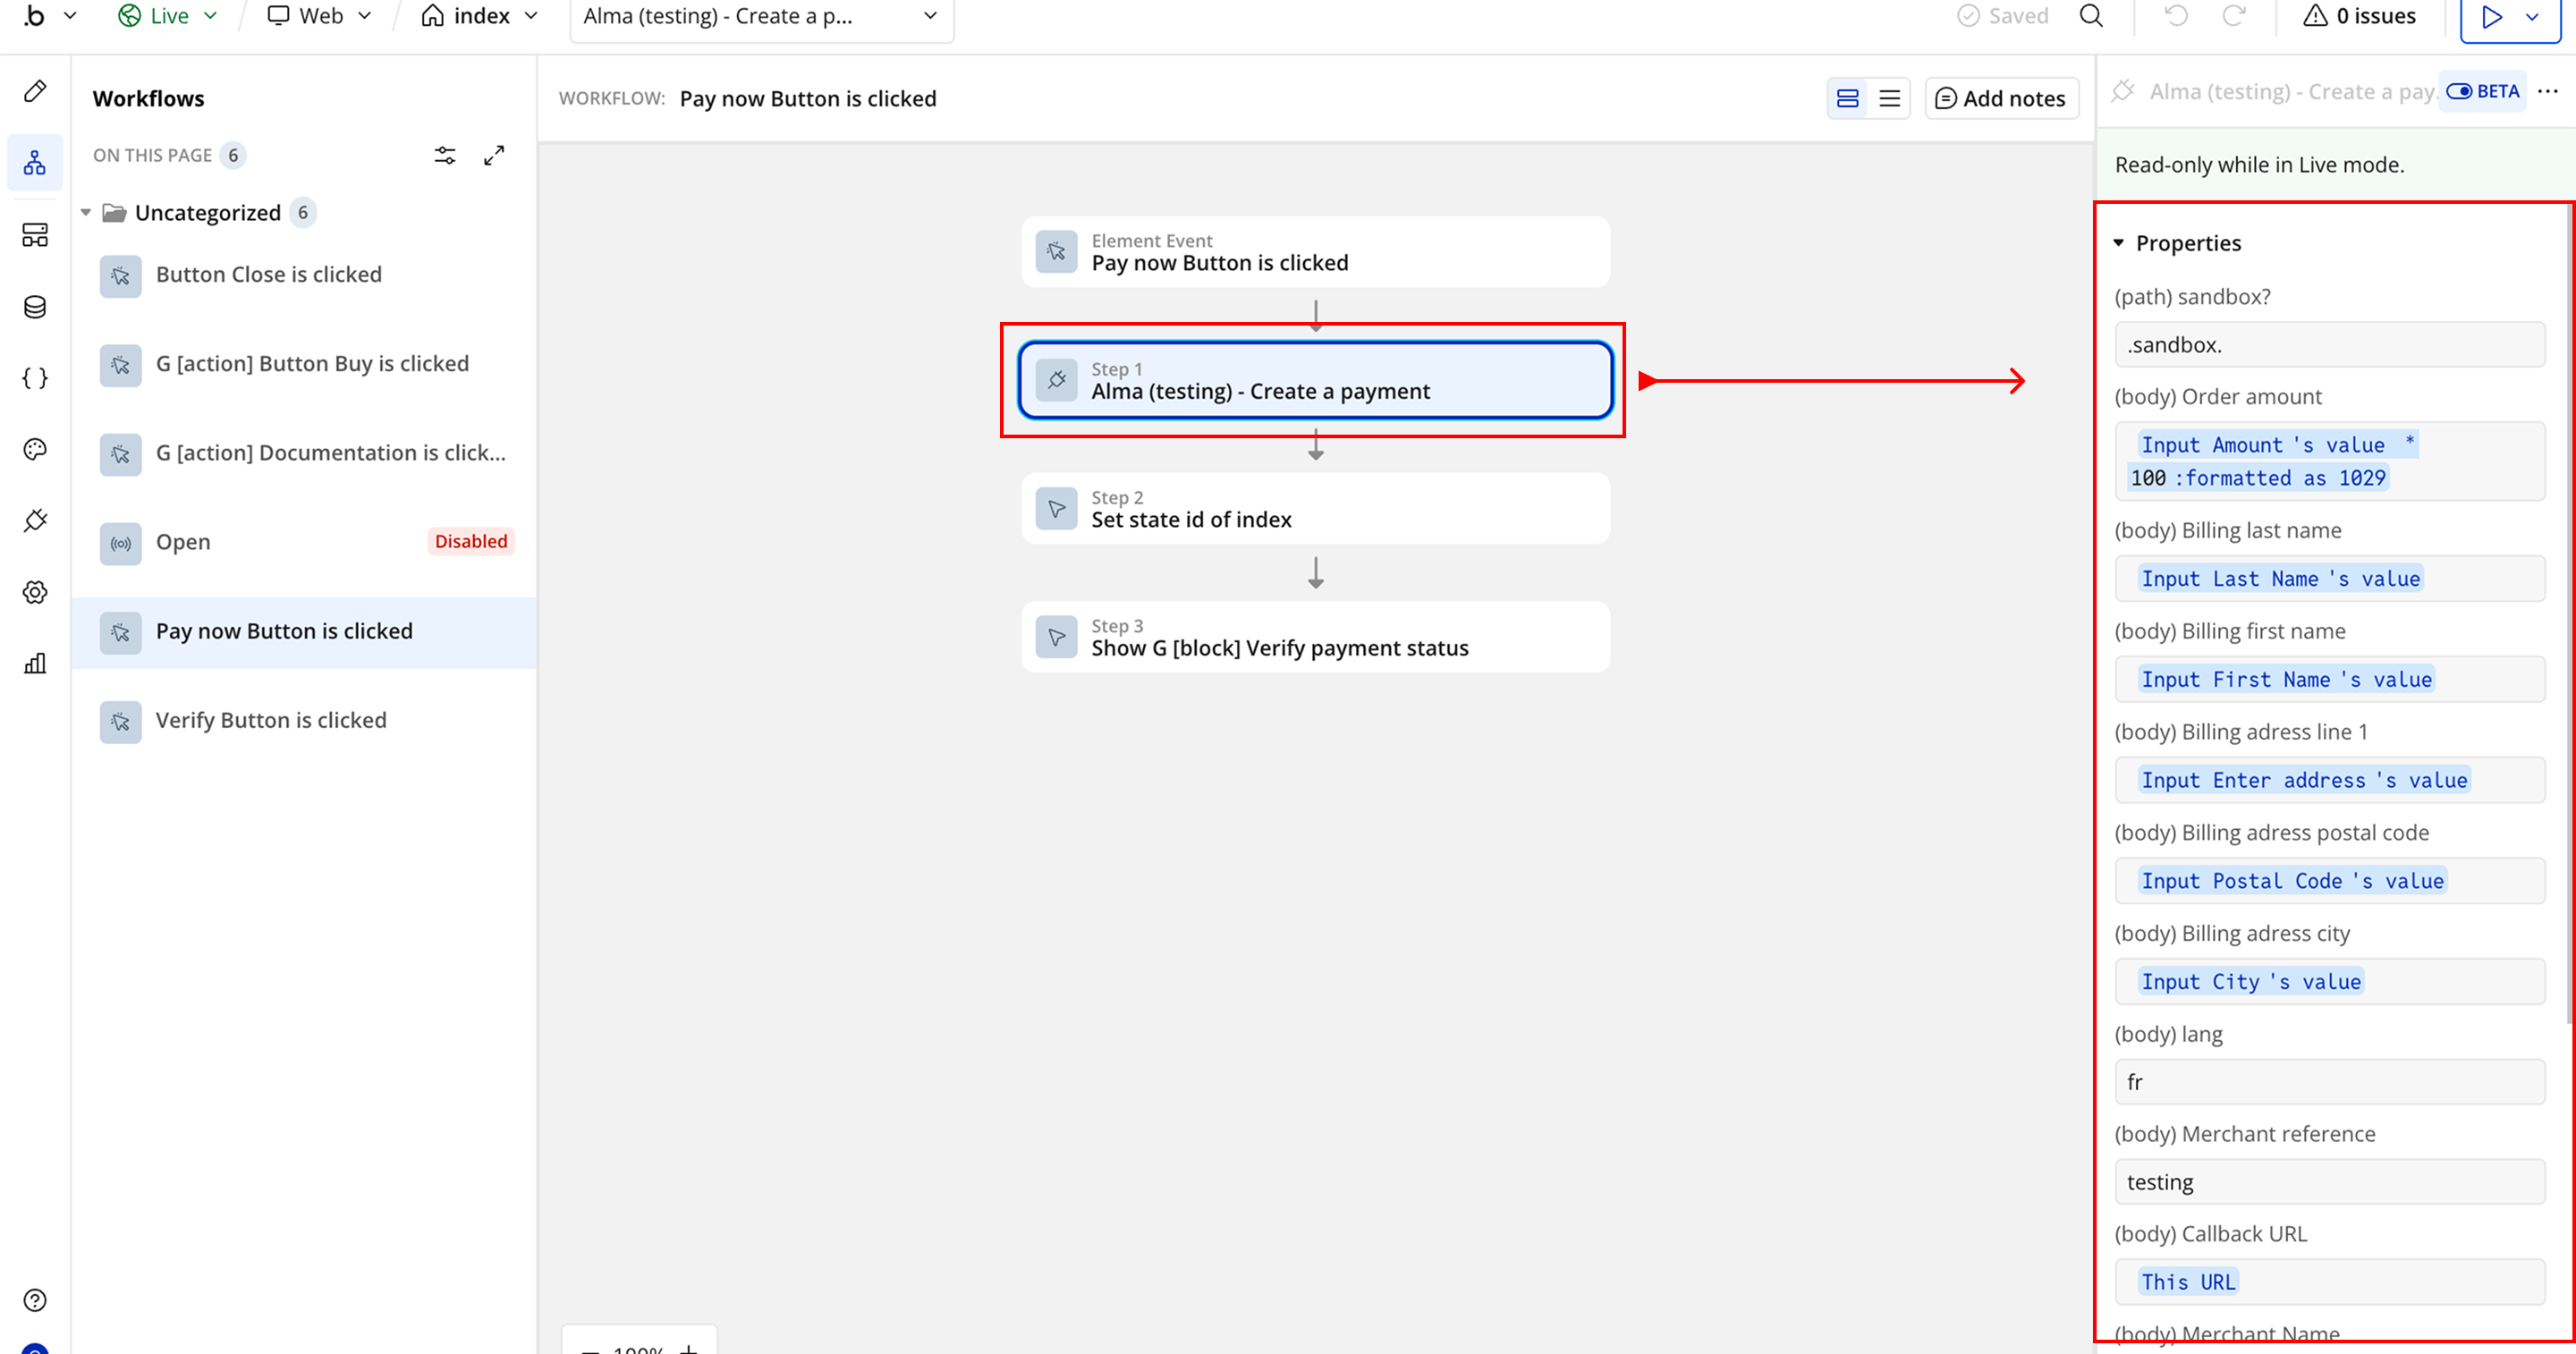The width and height of the screenshot is (2576, 1354).
Task: Open the Design tab pencil icon
Action: click(x=35, y=91)
